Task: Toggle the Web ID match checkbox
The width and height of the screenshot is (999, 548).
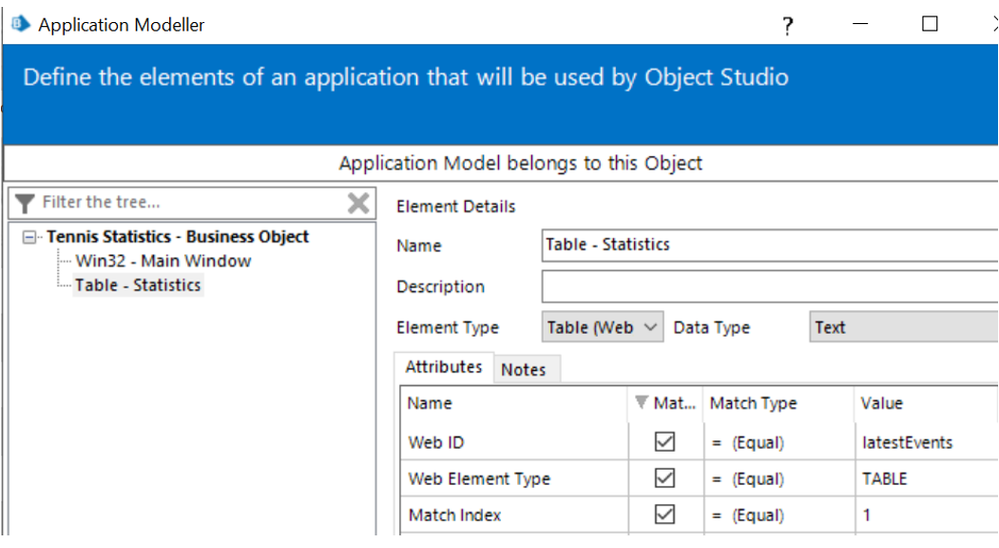Action: click(x=664, y=442)
